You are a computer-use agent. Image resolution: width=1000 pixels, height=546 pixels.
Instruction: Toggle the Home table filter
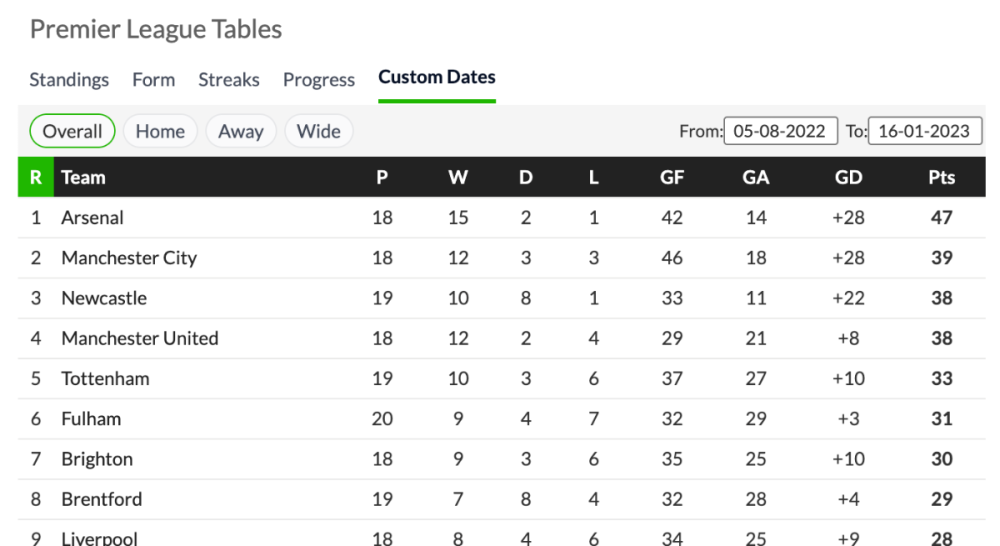click(x=160, y=131)
